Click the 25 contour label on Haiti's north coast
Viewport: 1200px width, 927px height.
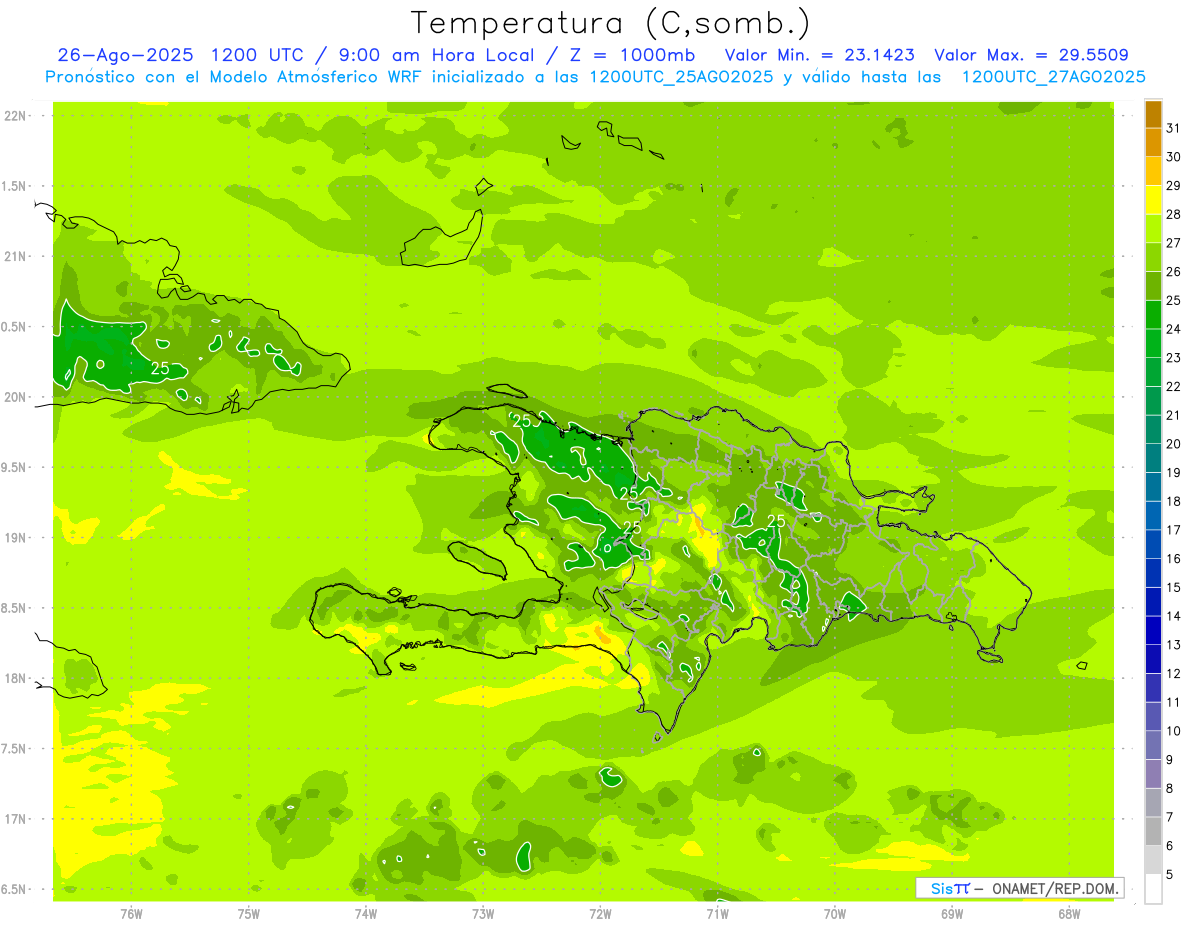[x=522, y=421]
